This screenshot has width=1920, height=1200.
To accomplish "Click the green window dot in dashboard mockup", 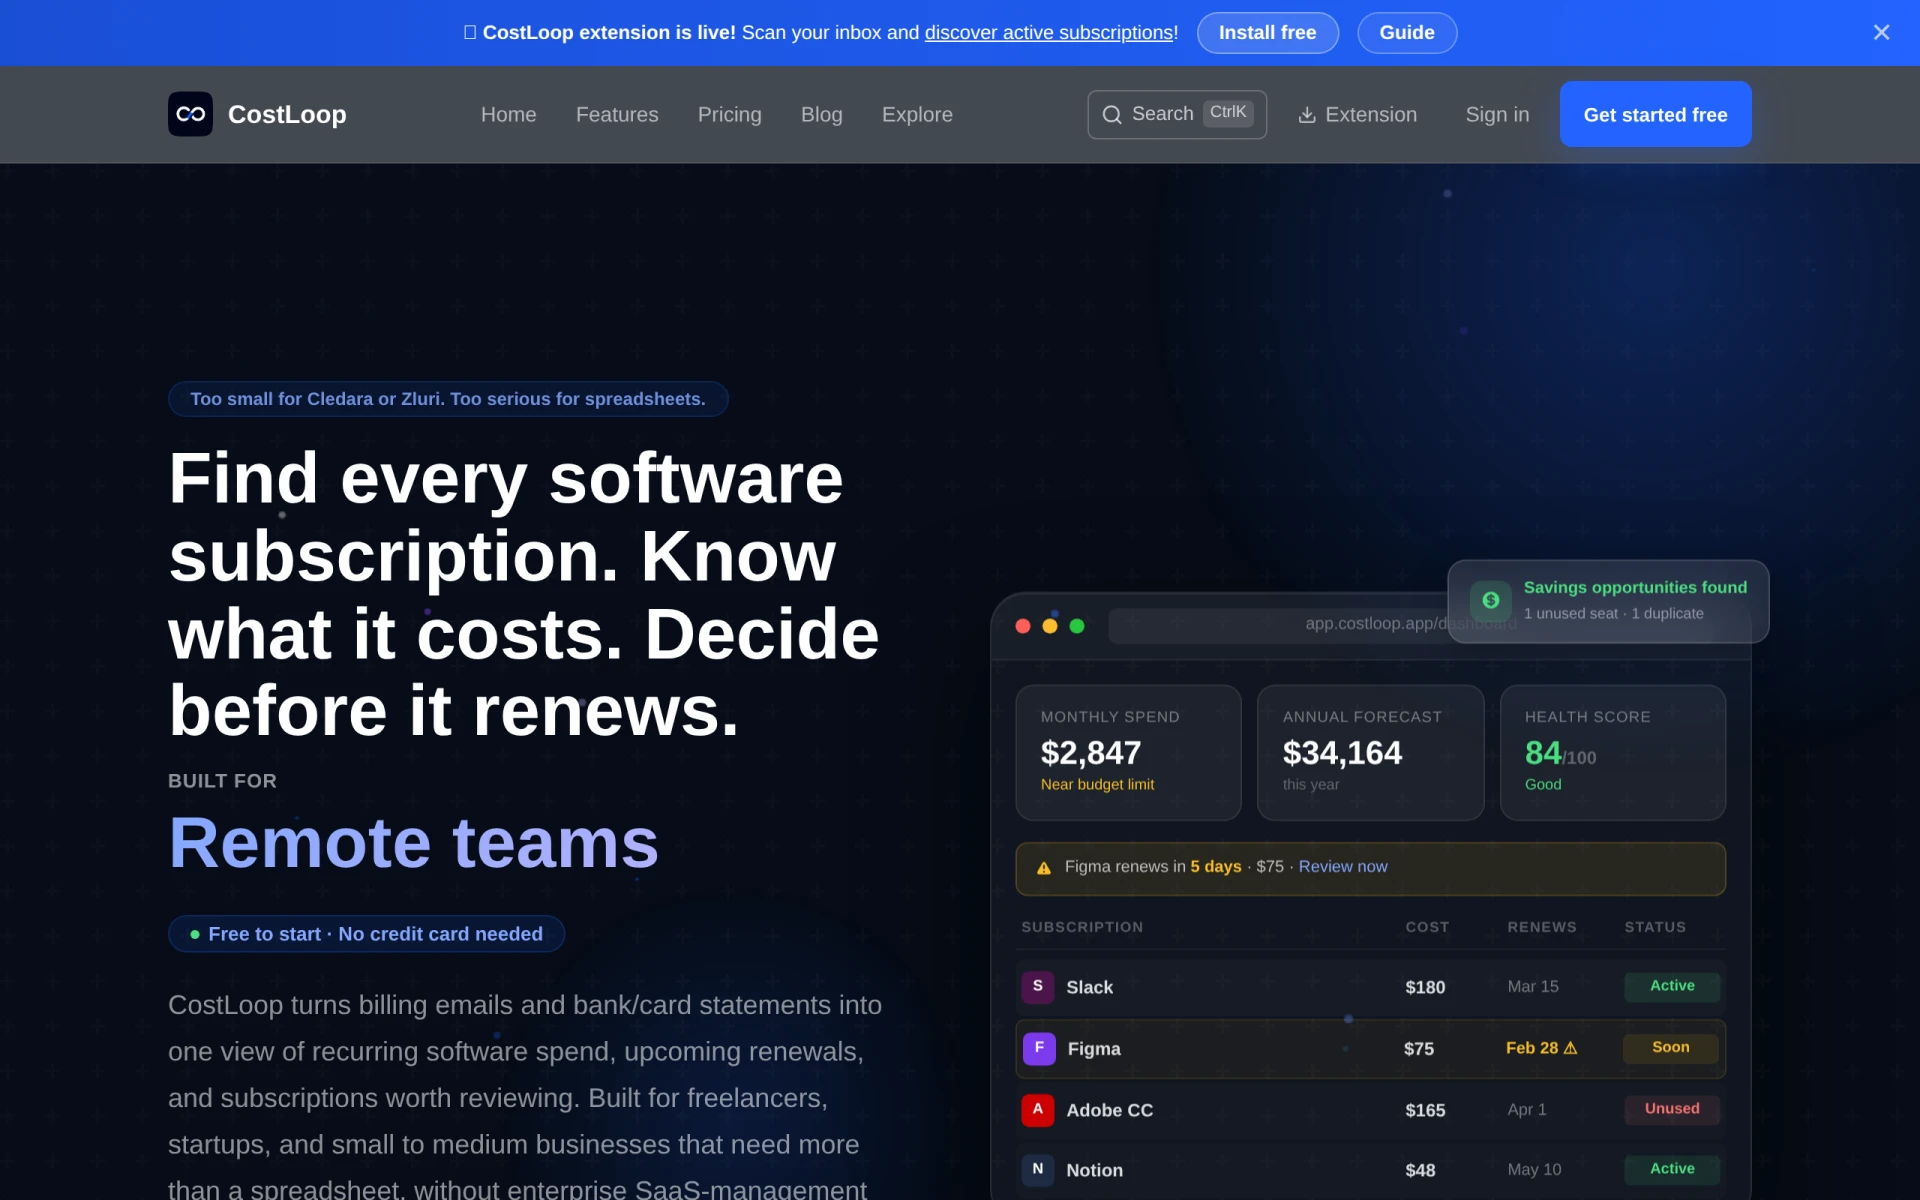I will (x=1077, y=626).
